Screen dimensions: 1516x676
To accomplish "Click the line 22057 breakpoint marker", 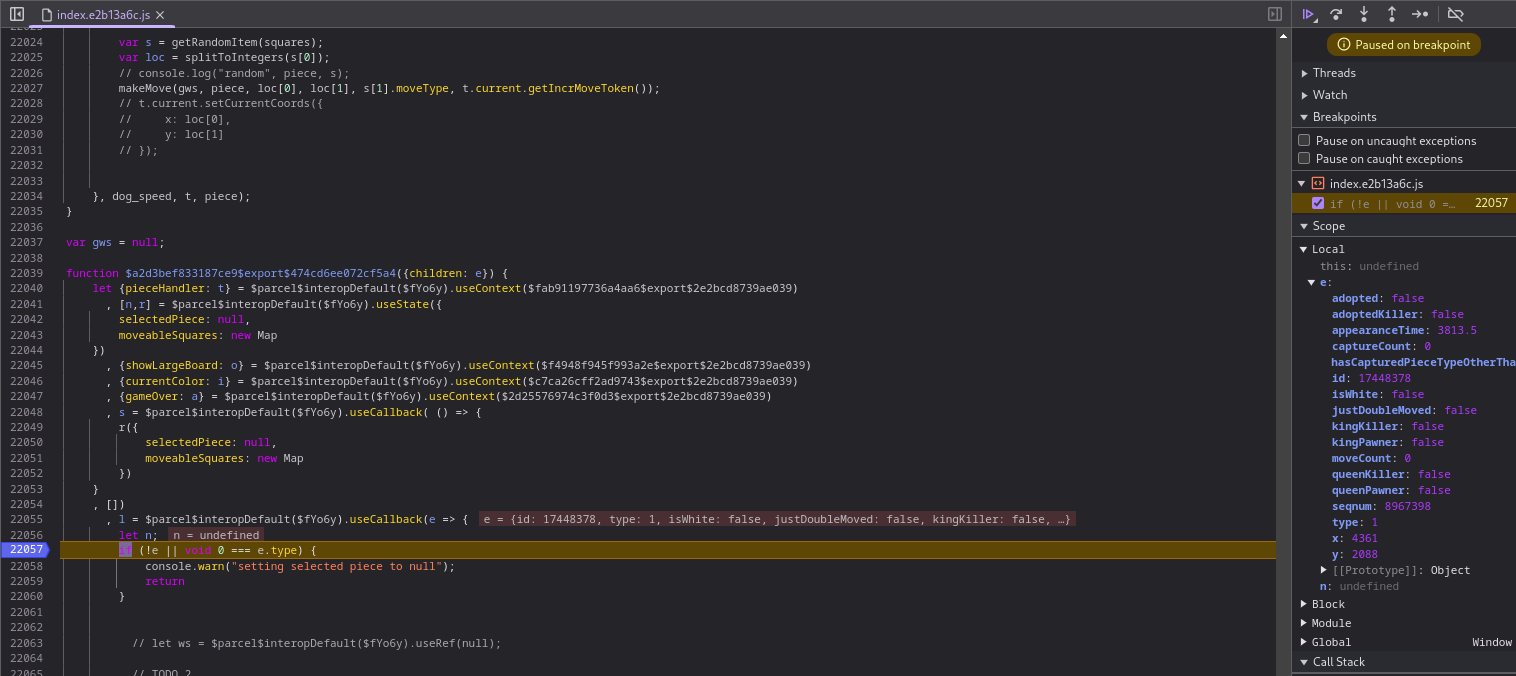I will (x=24, y=550).
